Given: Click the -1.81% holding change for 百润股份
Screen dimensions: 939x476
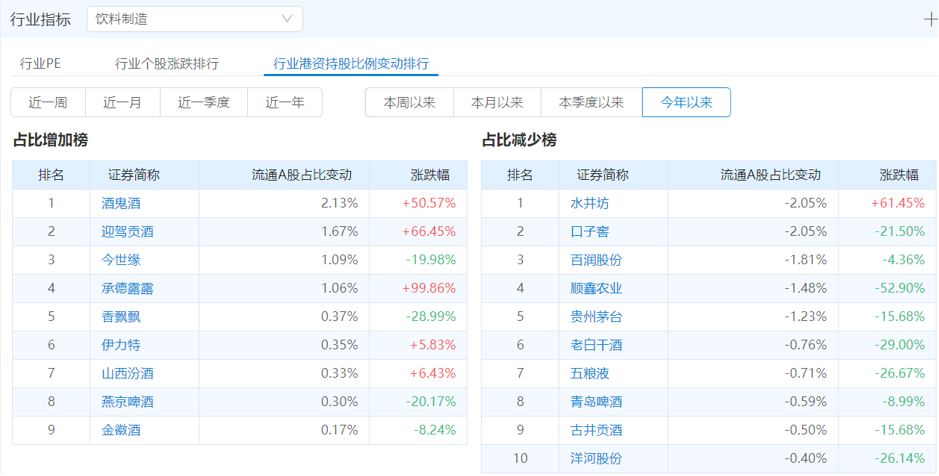Looking at the screenshot, I should click(806, 260).
